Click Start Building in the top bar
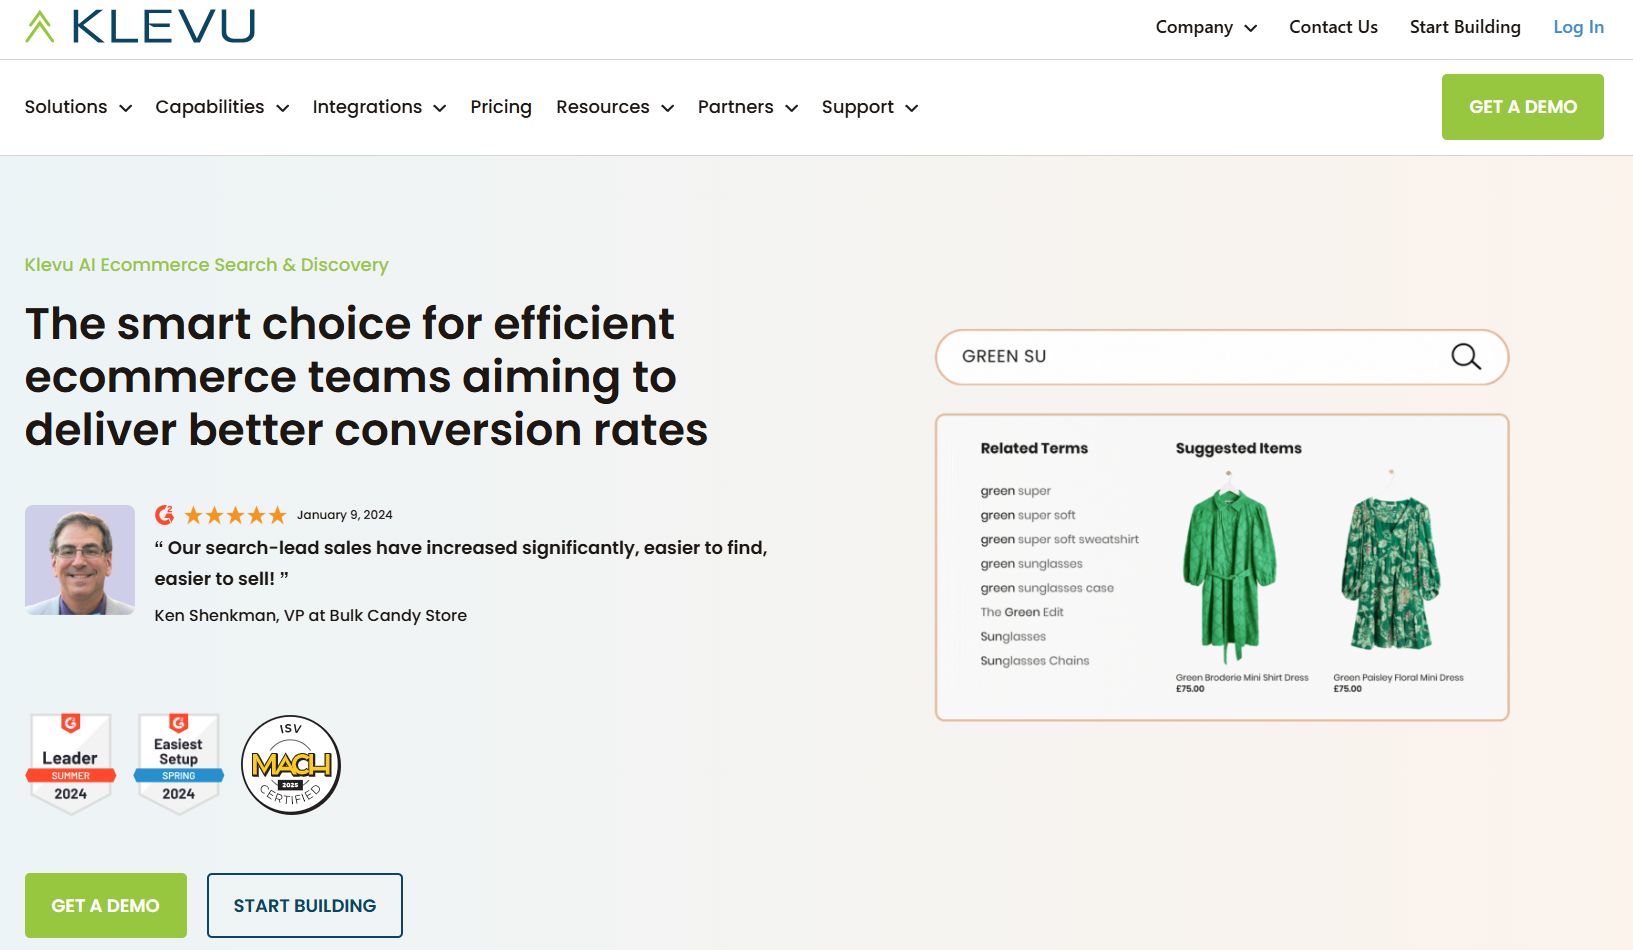Viewport: 1633px width, 950px height. point(1465,27)
